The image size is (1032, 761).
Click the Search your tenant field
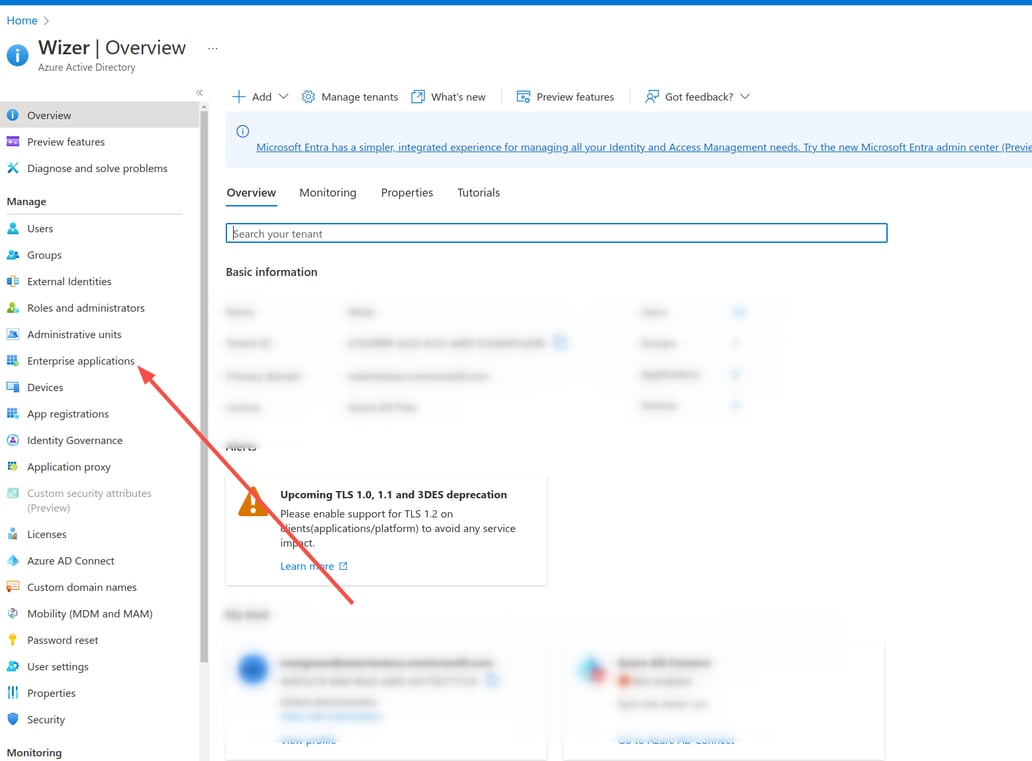coord(556,232)
